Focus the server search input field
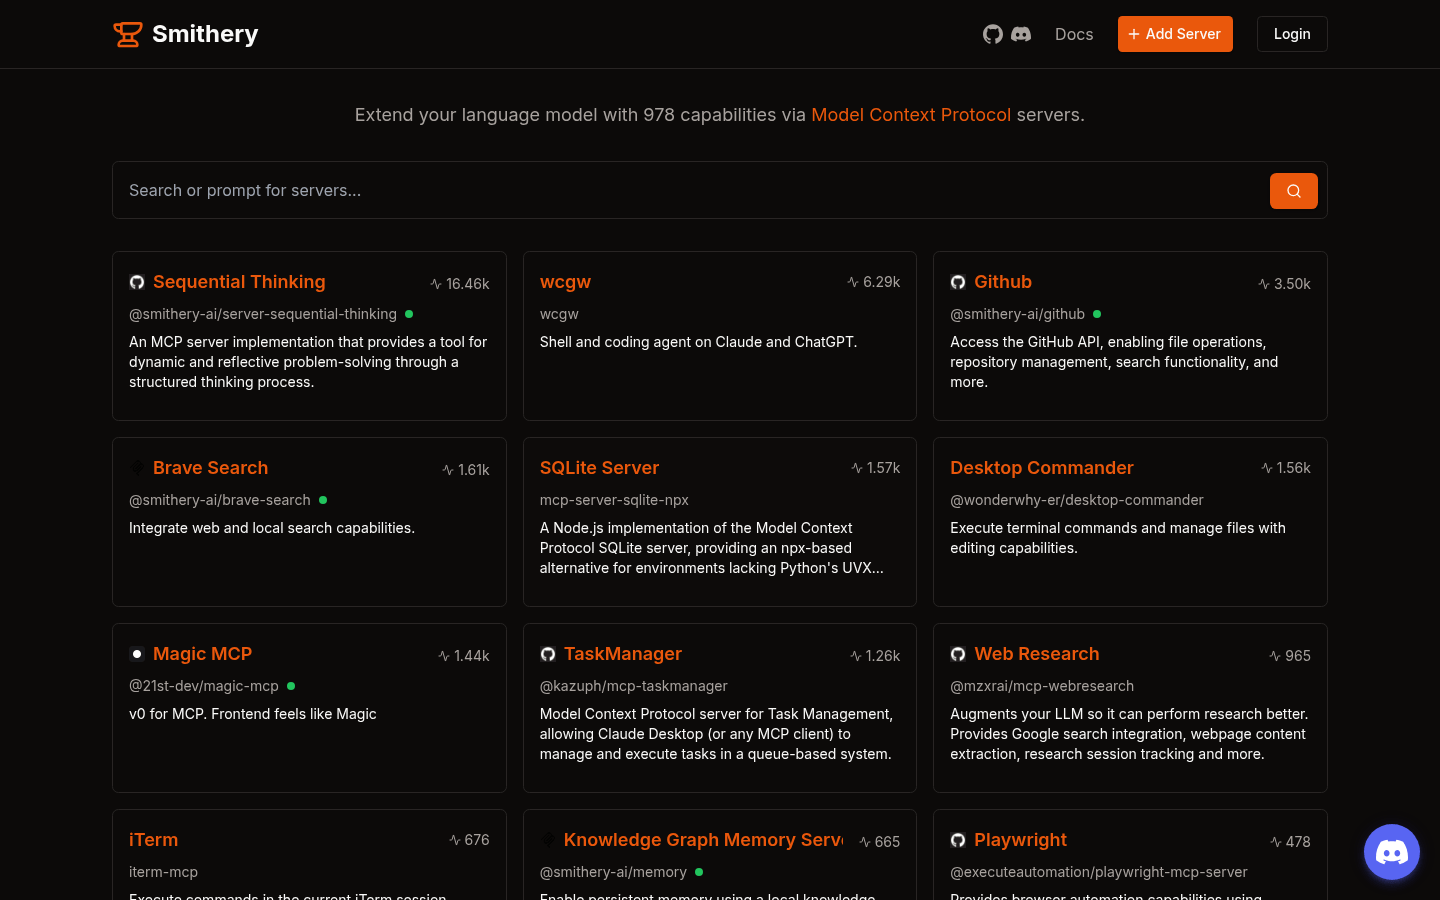This screenshot has width=1440, height=900. [690, 190]
